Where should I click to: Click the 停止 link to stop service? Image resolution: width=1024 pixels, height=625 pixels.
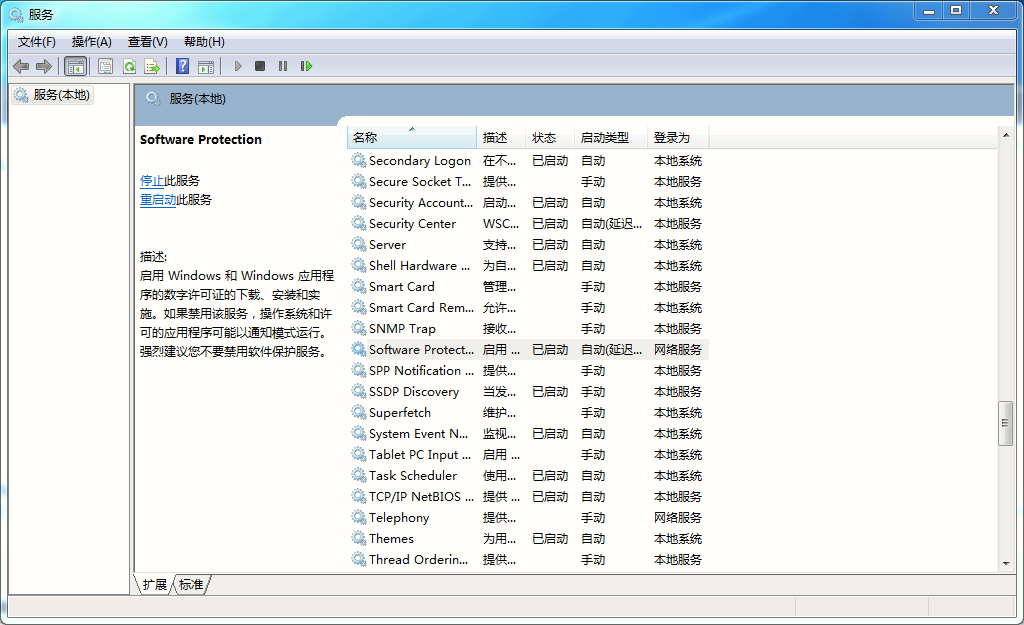[x=152, y=181]
